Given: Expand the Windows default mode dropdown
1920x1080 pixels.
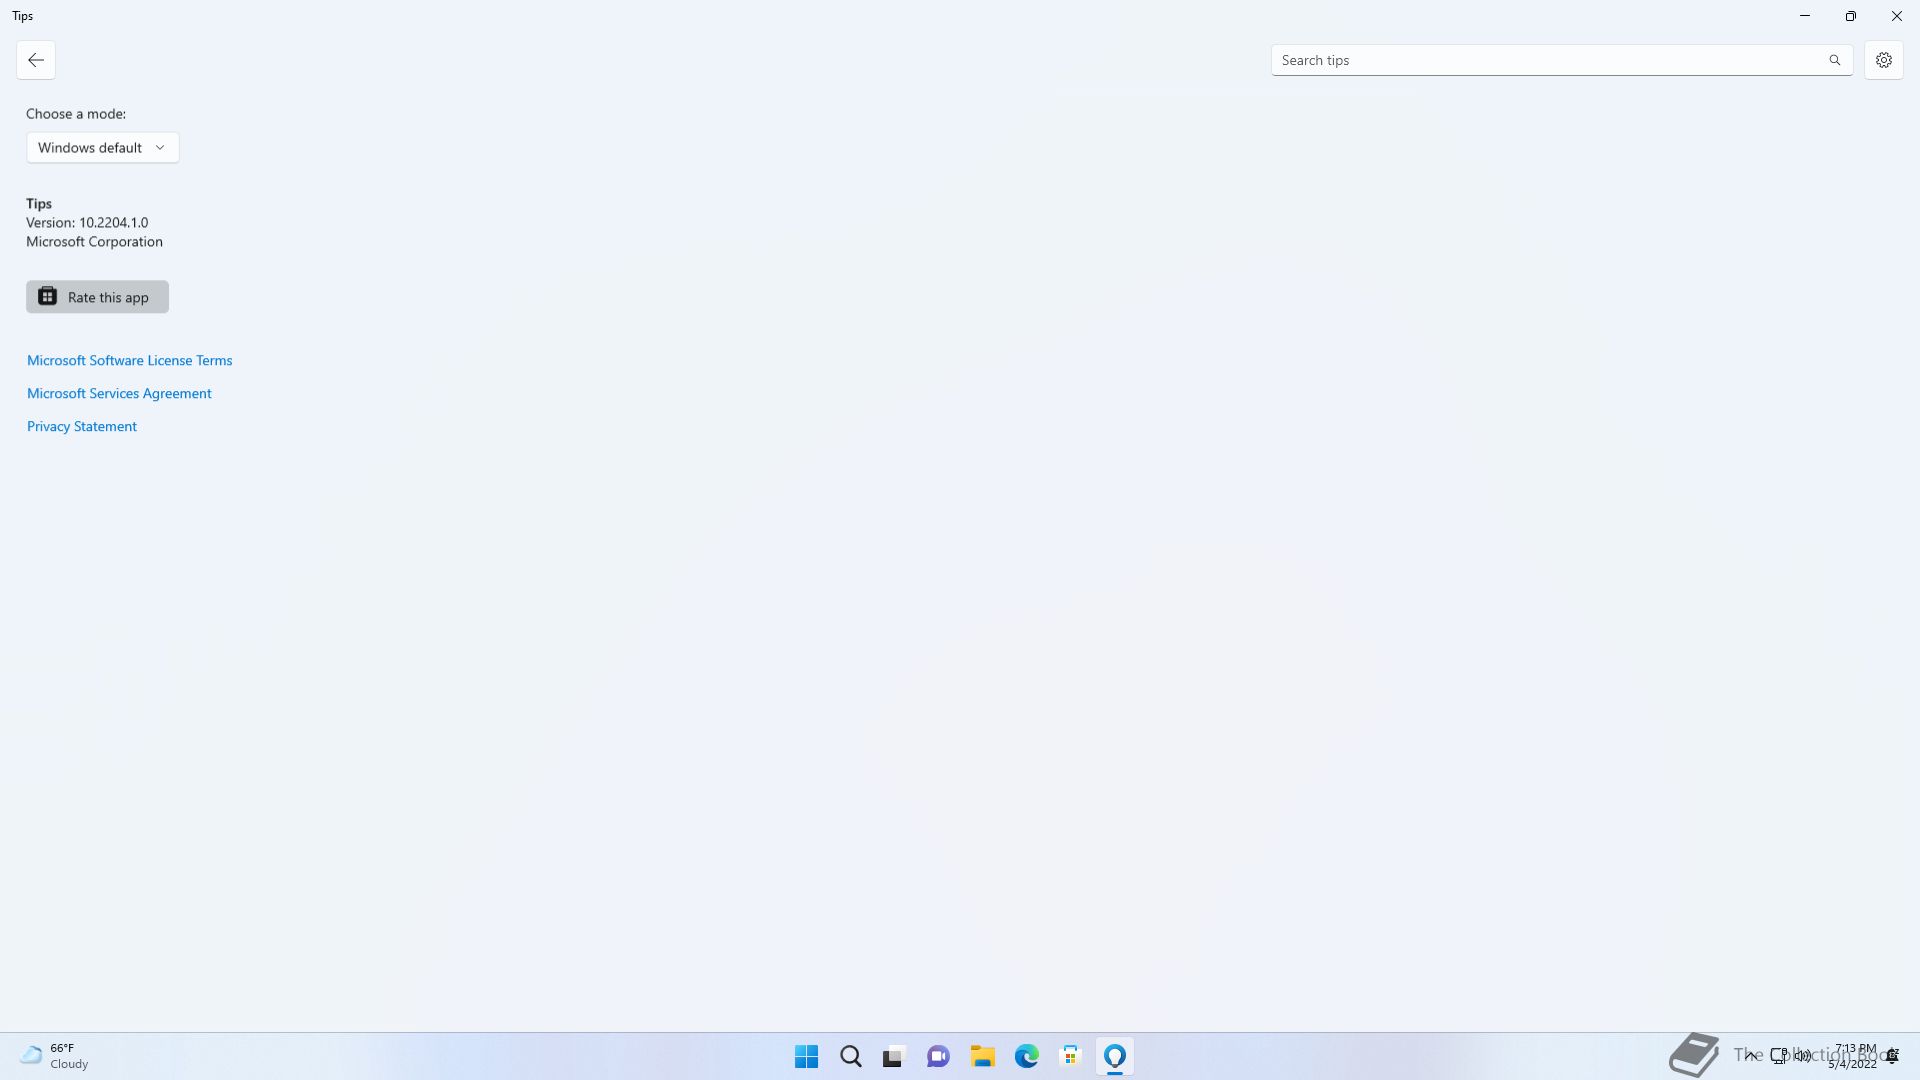Looking at the screenshot, I should [x=103, y=148].
